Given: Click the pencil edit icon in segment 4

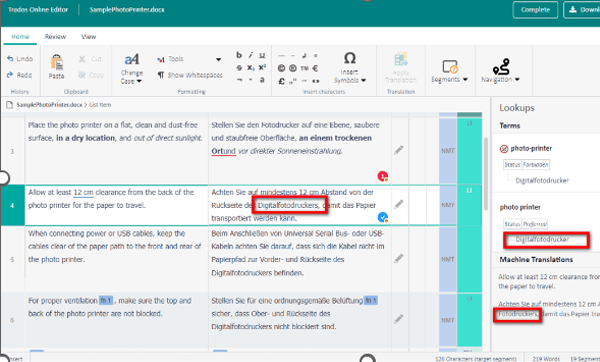Looking at the screenshot, I should 398,204.
